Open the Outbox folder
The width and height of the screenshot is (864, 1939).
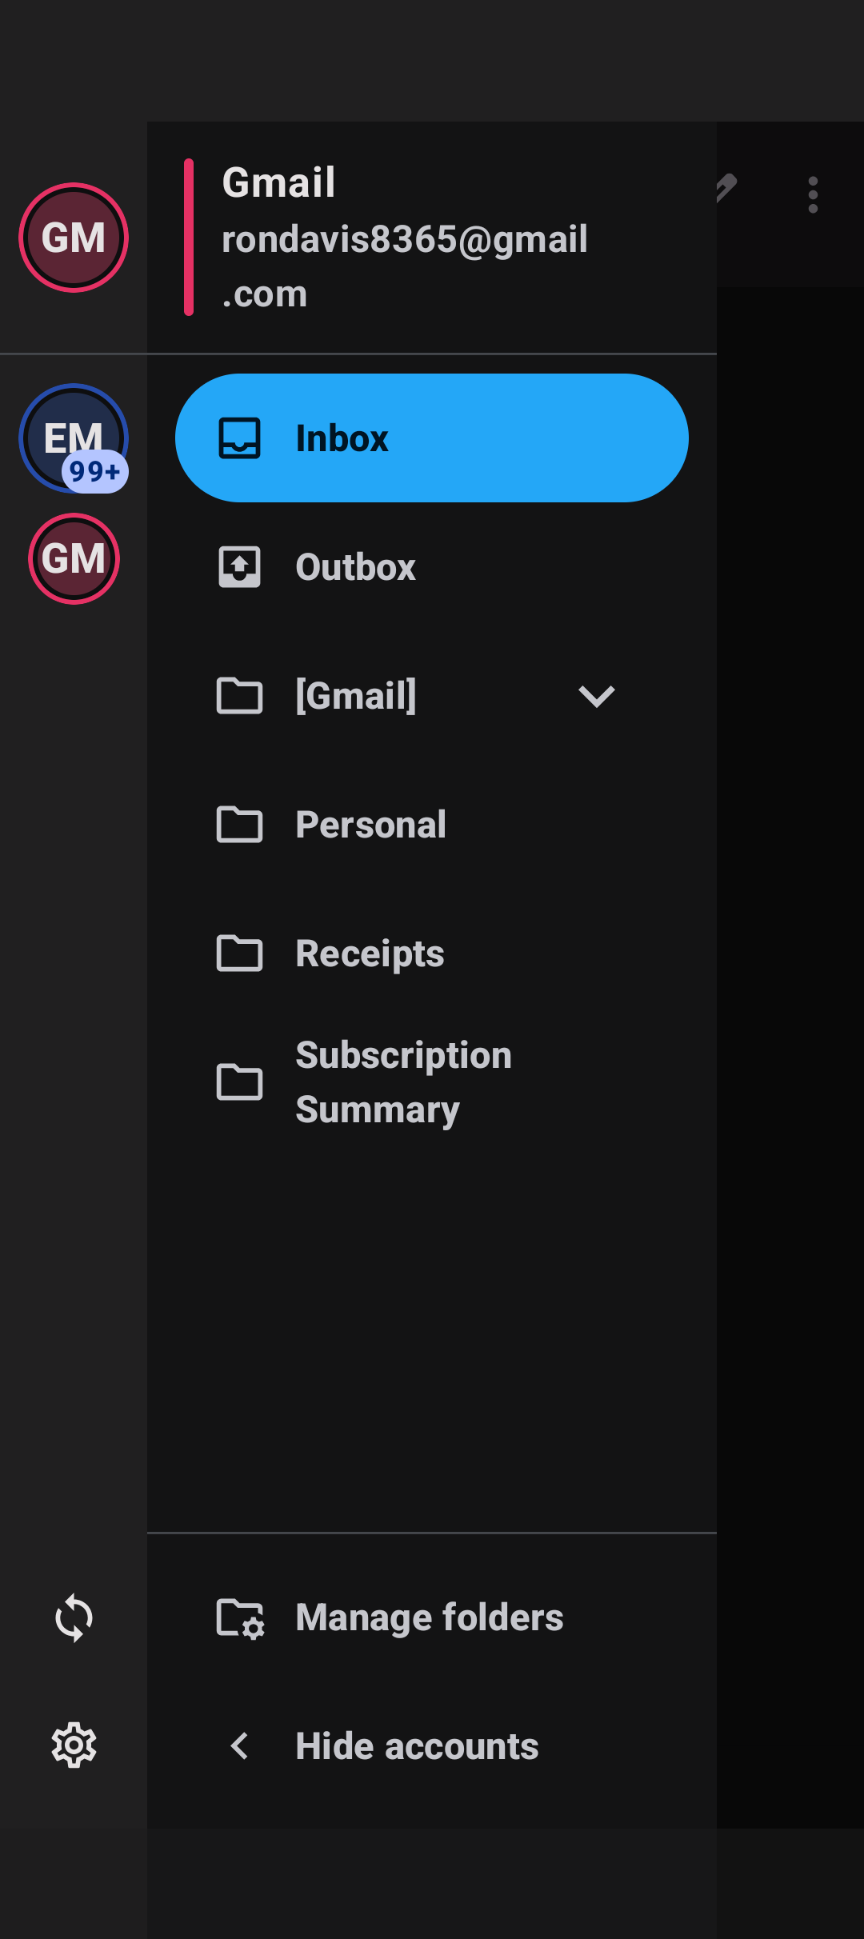pyautogui.click(x=431, y=567)
